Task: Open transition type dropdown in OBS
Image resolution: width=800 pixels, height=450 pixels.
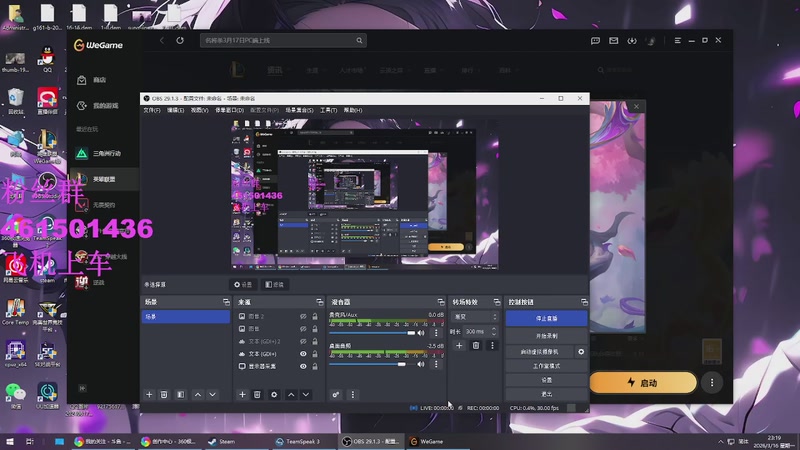Action: (x=474, y=317)
